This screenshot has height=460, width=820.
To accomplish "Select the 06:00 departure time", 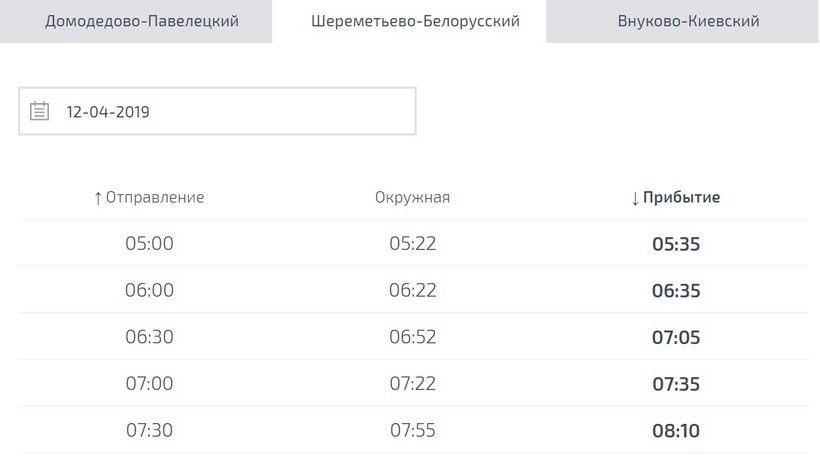I will tap(149, 290).
